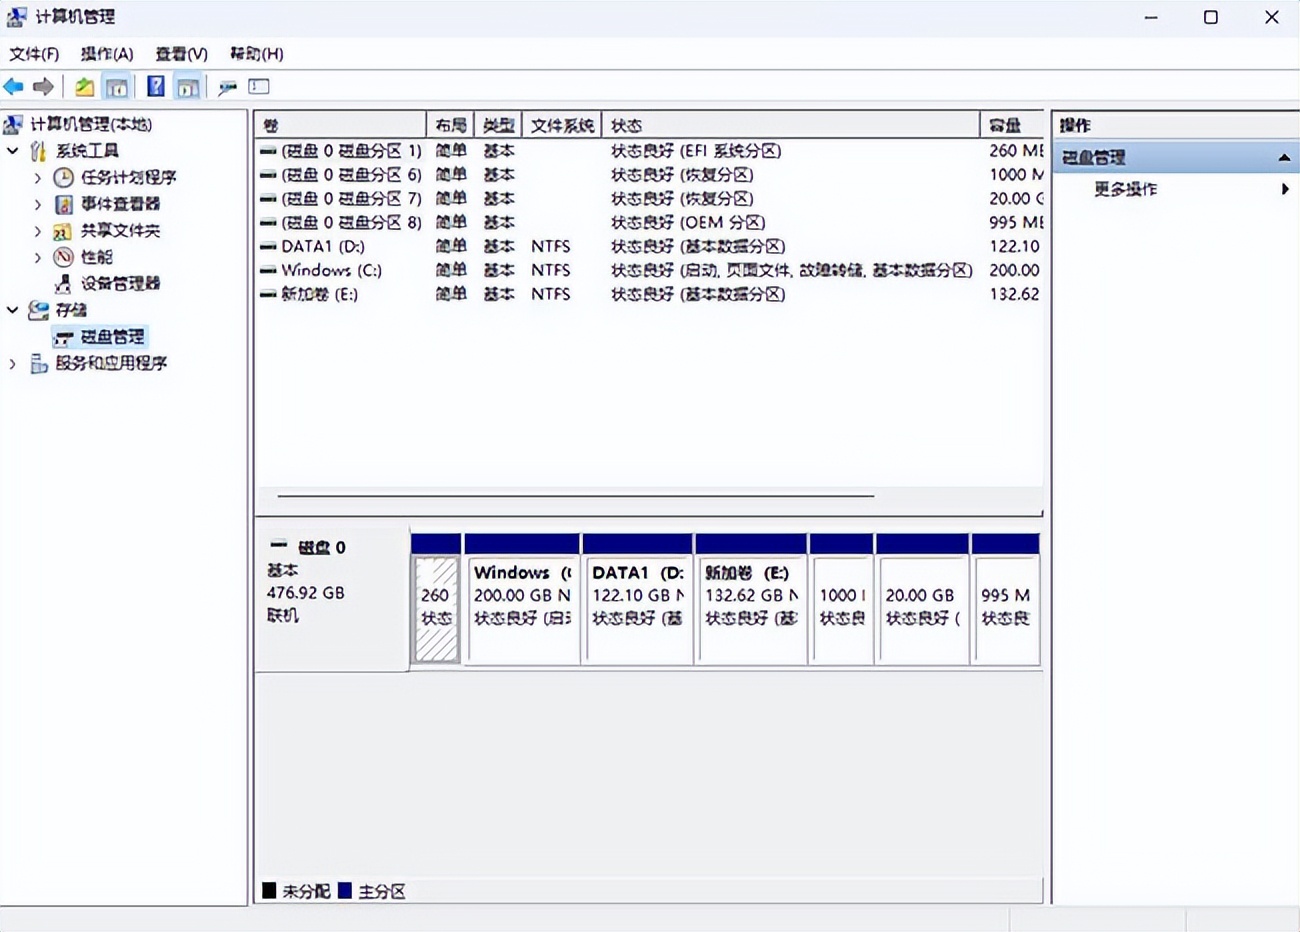Expand the 服务和应用程序 node

pos(13,364)
